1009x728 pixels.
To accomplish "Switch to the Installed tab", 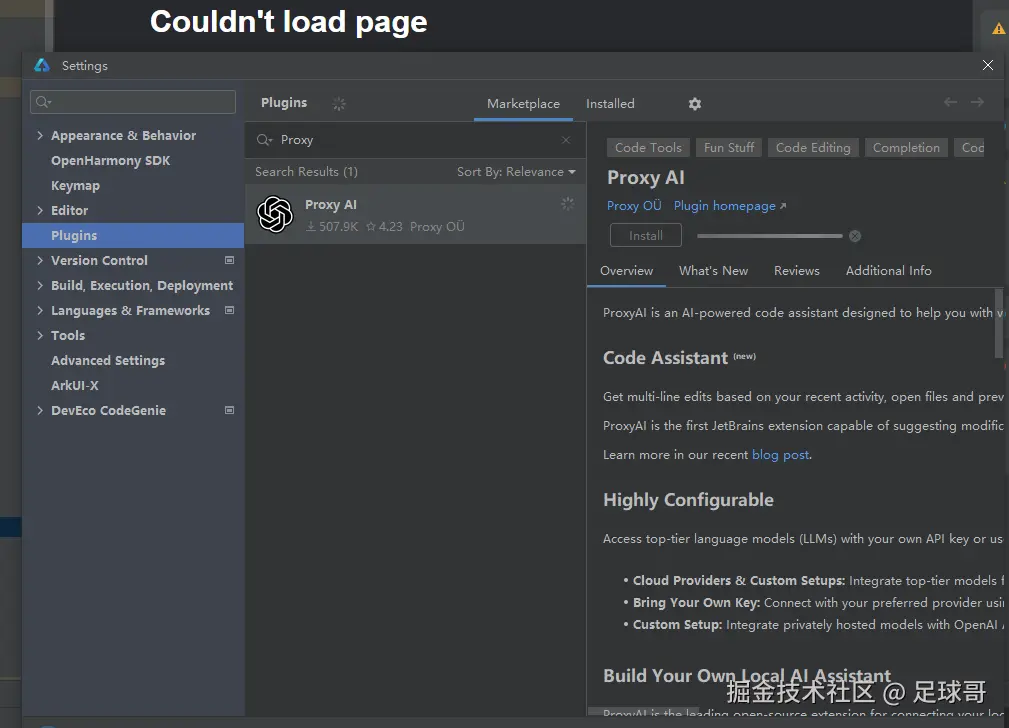I will click(x=610, y=104).
